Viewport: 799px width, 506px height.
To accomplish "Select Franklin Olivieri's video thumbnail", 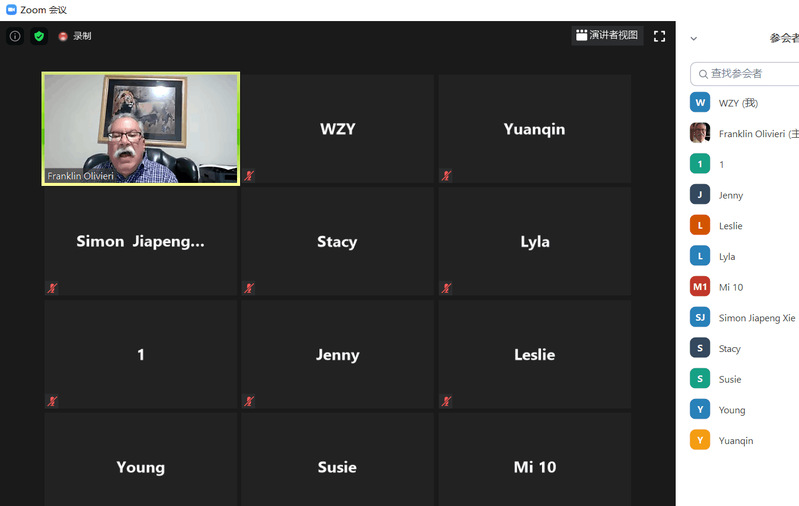I will pyautogui.click(x=140, y=129).
